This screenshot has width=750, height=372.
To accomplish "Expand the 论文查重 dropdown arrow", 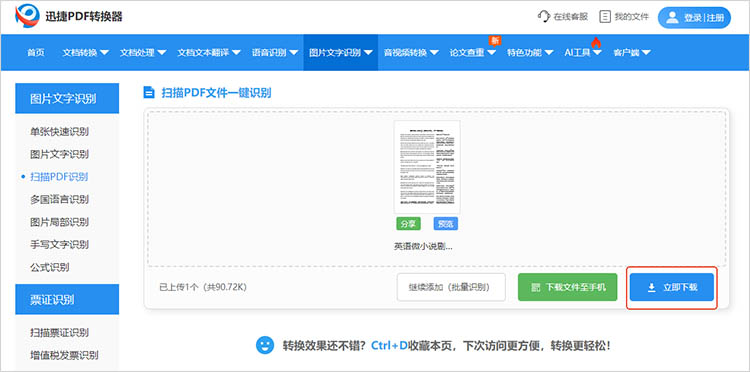I will 492,53.
